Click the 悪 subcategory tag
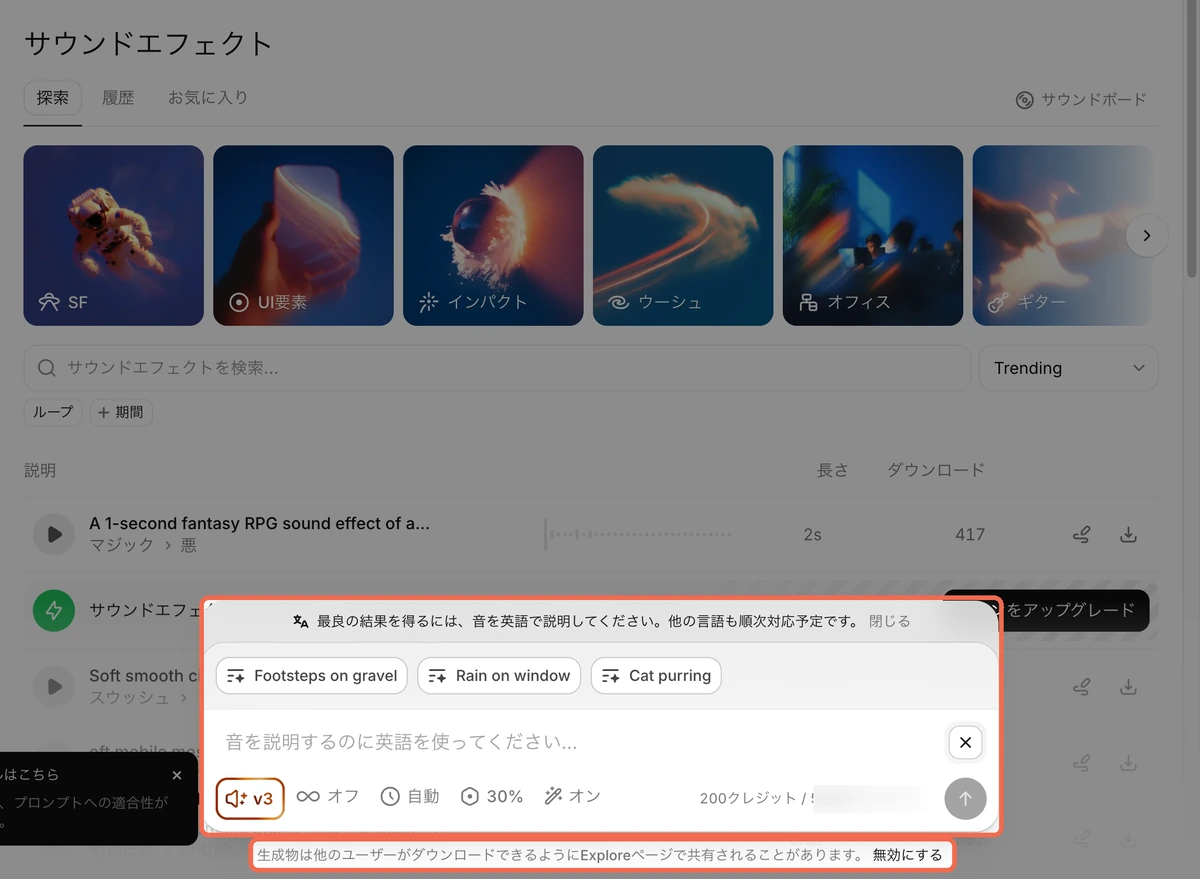The height and width of the screenshot is (879, 1200). tap(189, 545)
